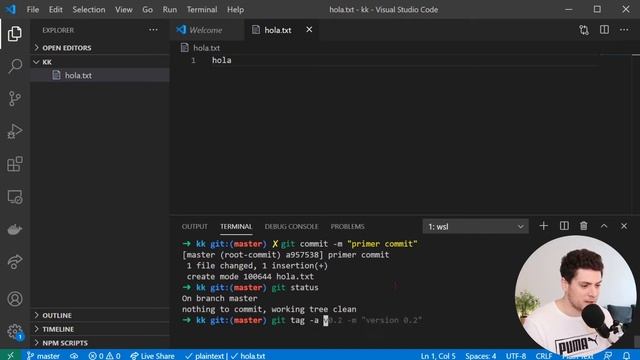Image resolution: width=640 pixels, height=360 pixels.
Task: Open the Search view in activity bar
Action: pos(15,66)
